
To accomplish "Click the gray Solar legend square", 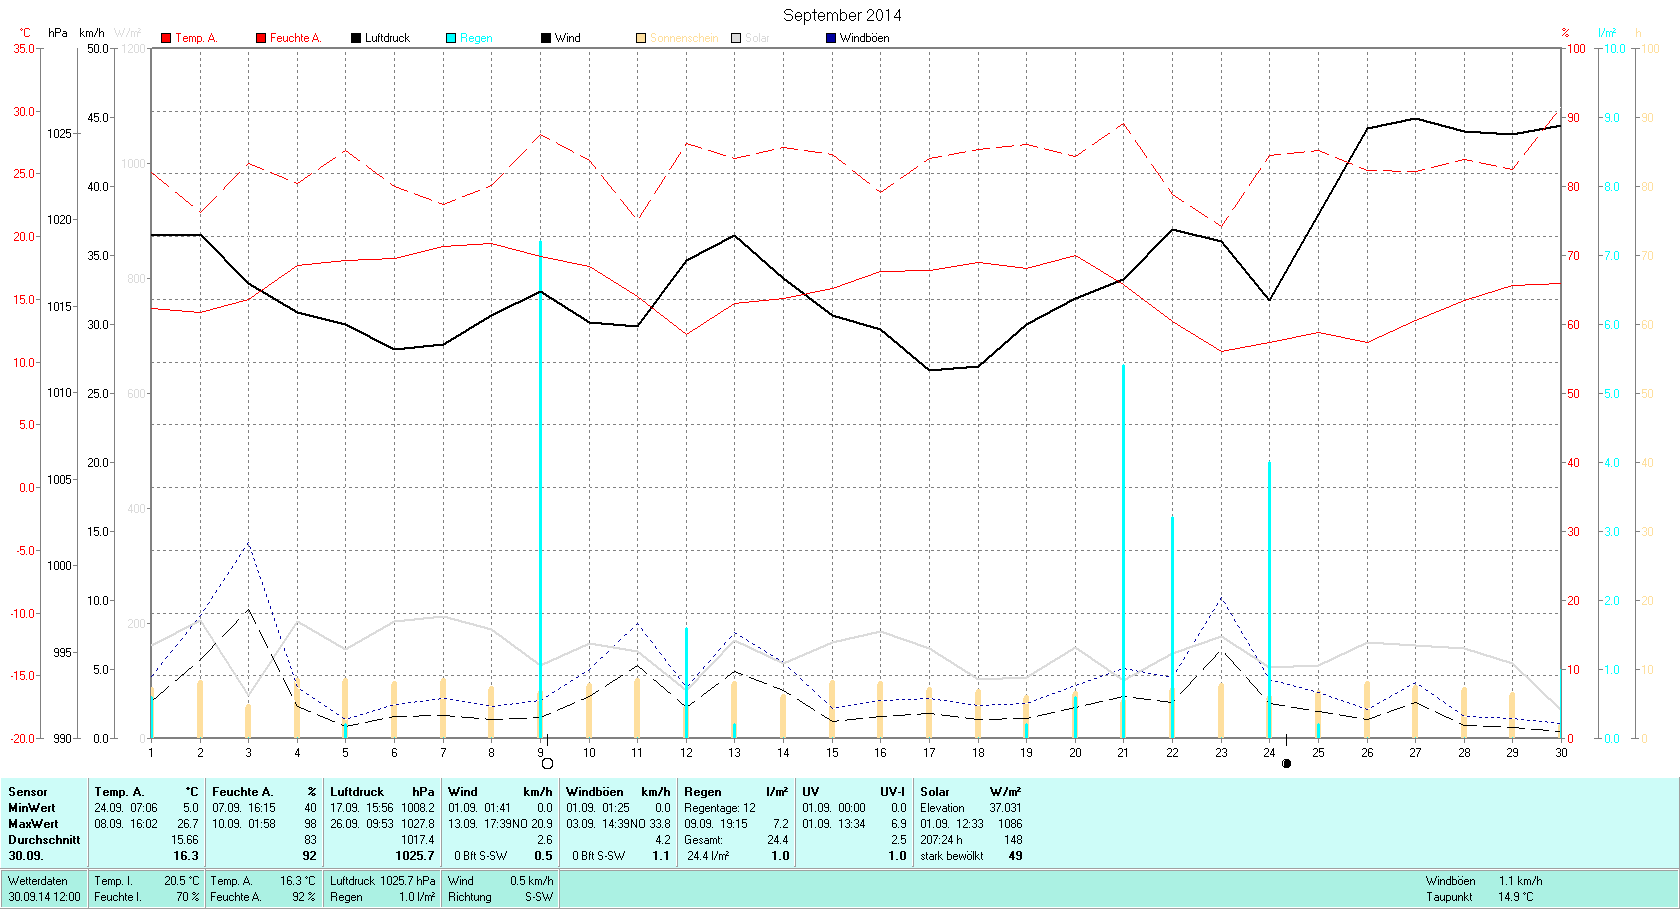I will [x=736, y=38].
